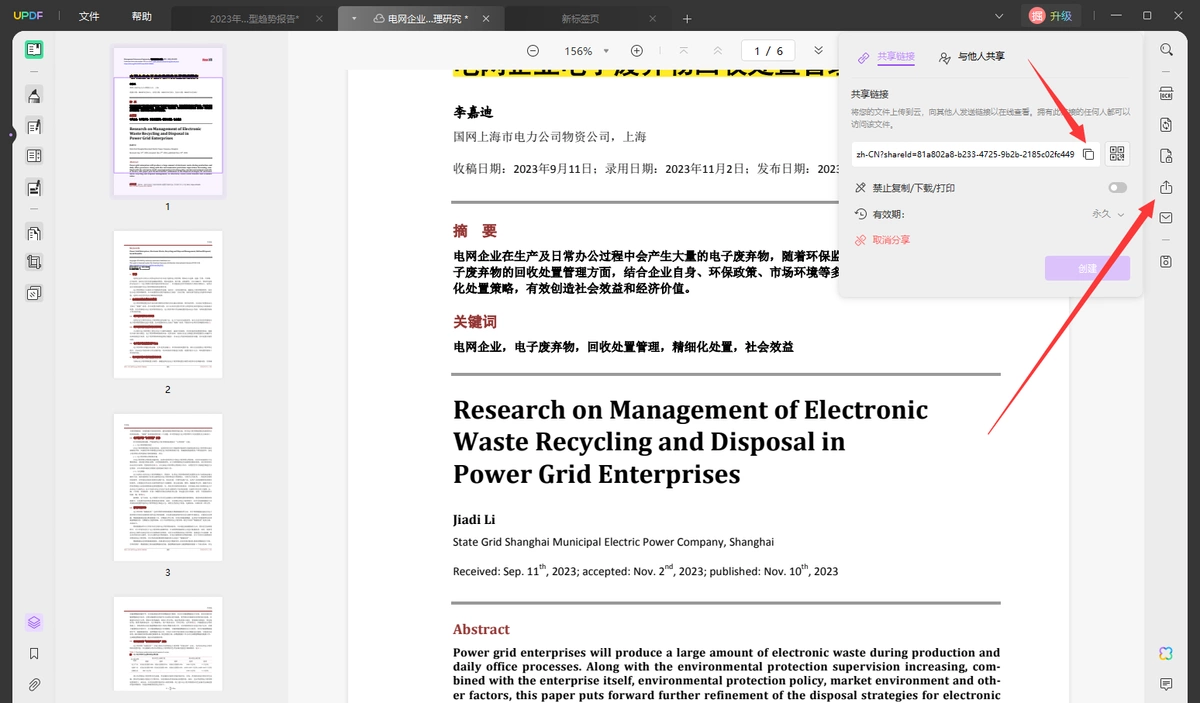Click the author name Jiadi Li
Image resolution: width=1200 pixels, height=703 pixels.
474,519
